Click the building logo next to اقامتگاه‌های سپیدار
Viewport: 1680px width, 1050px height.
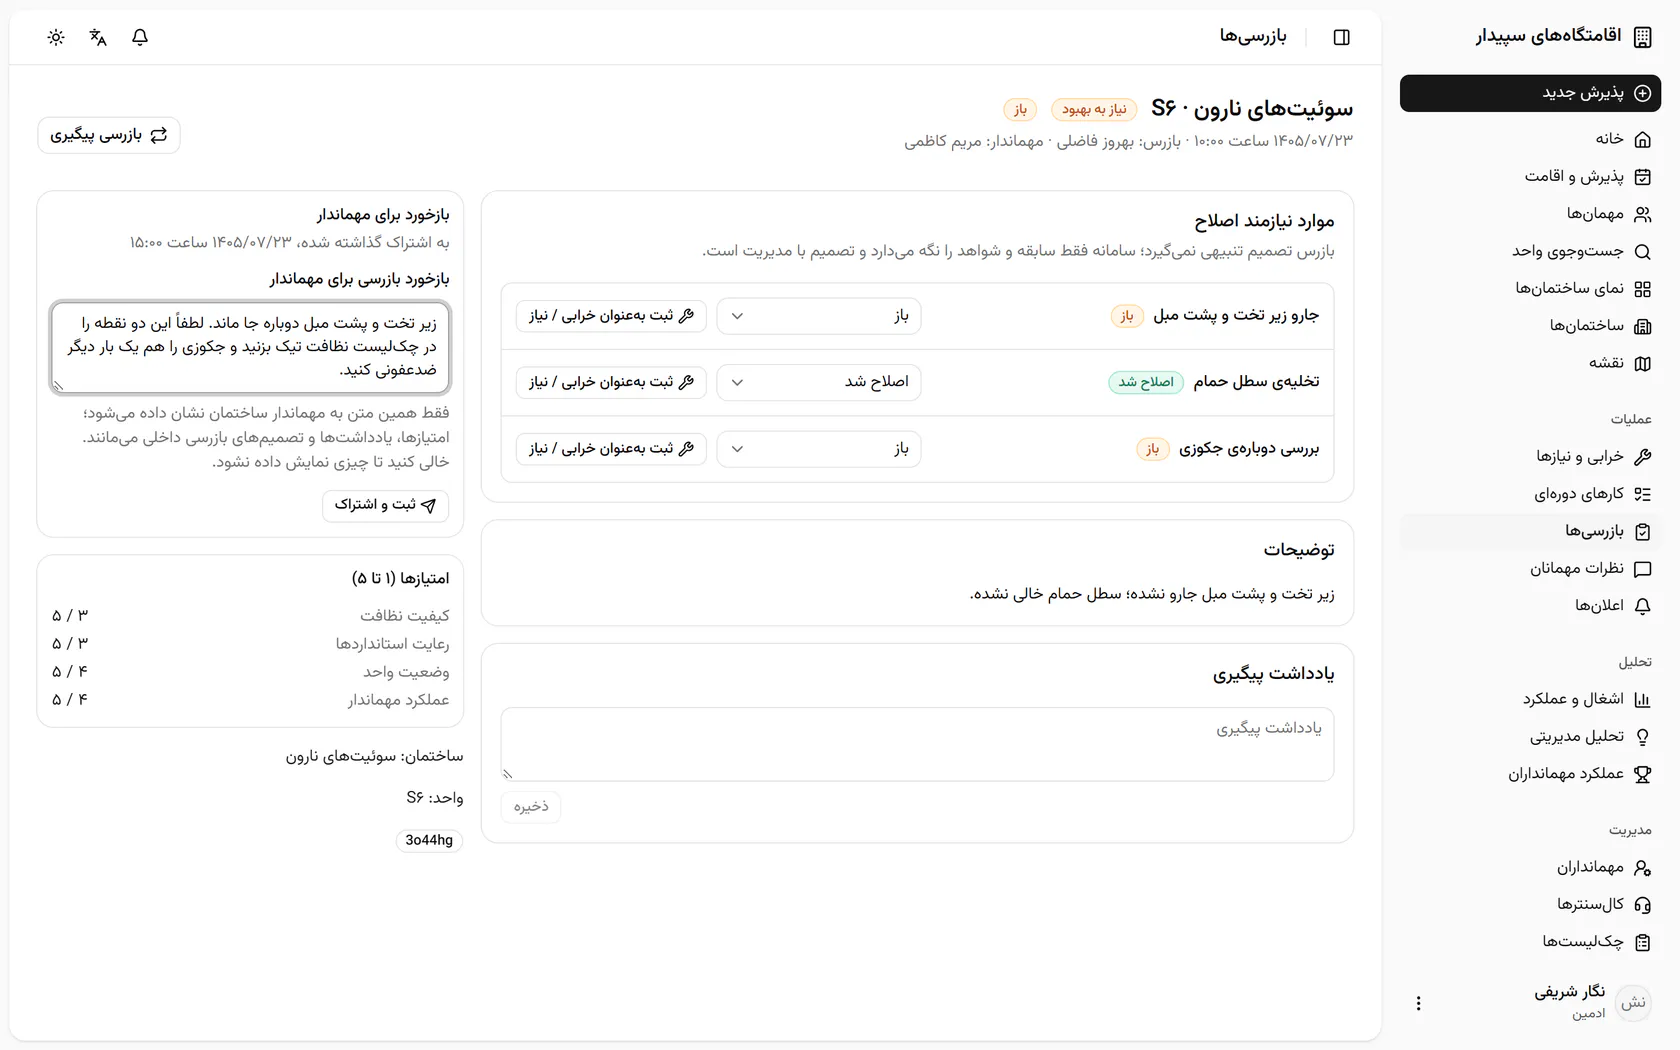coord(1642,37)
